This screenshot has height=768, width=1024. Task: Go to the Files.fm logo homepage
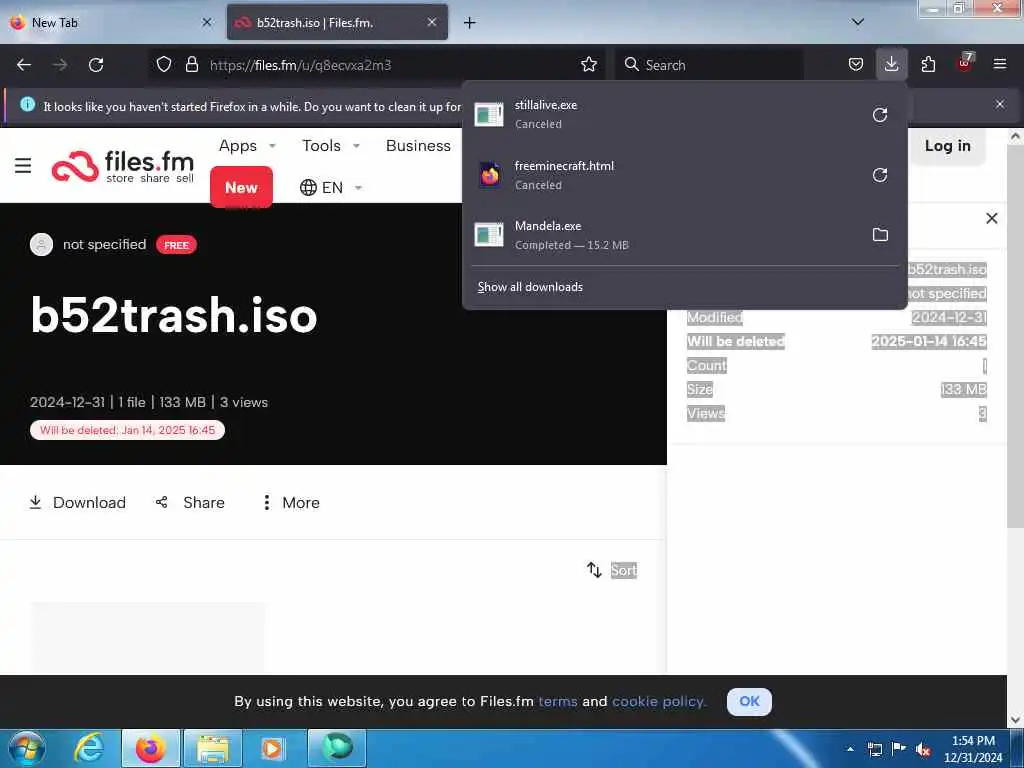123,166
